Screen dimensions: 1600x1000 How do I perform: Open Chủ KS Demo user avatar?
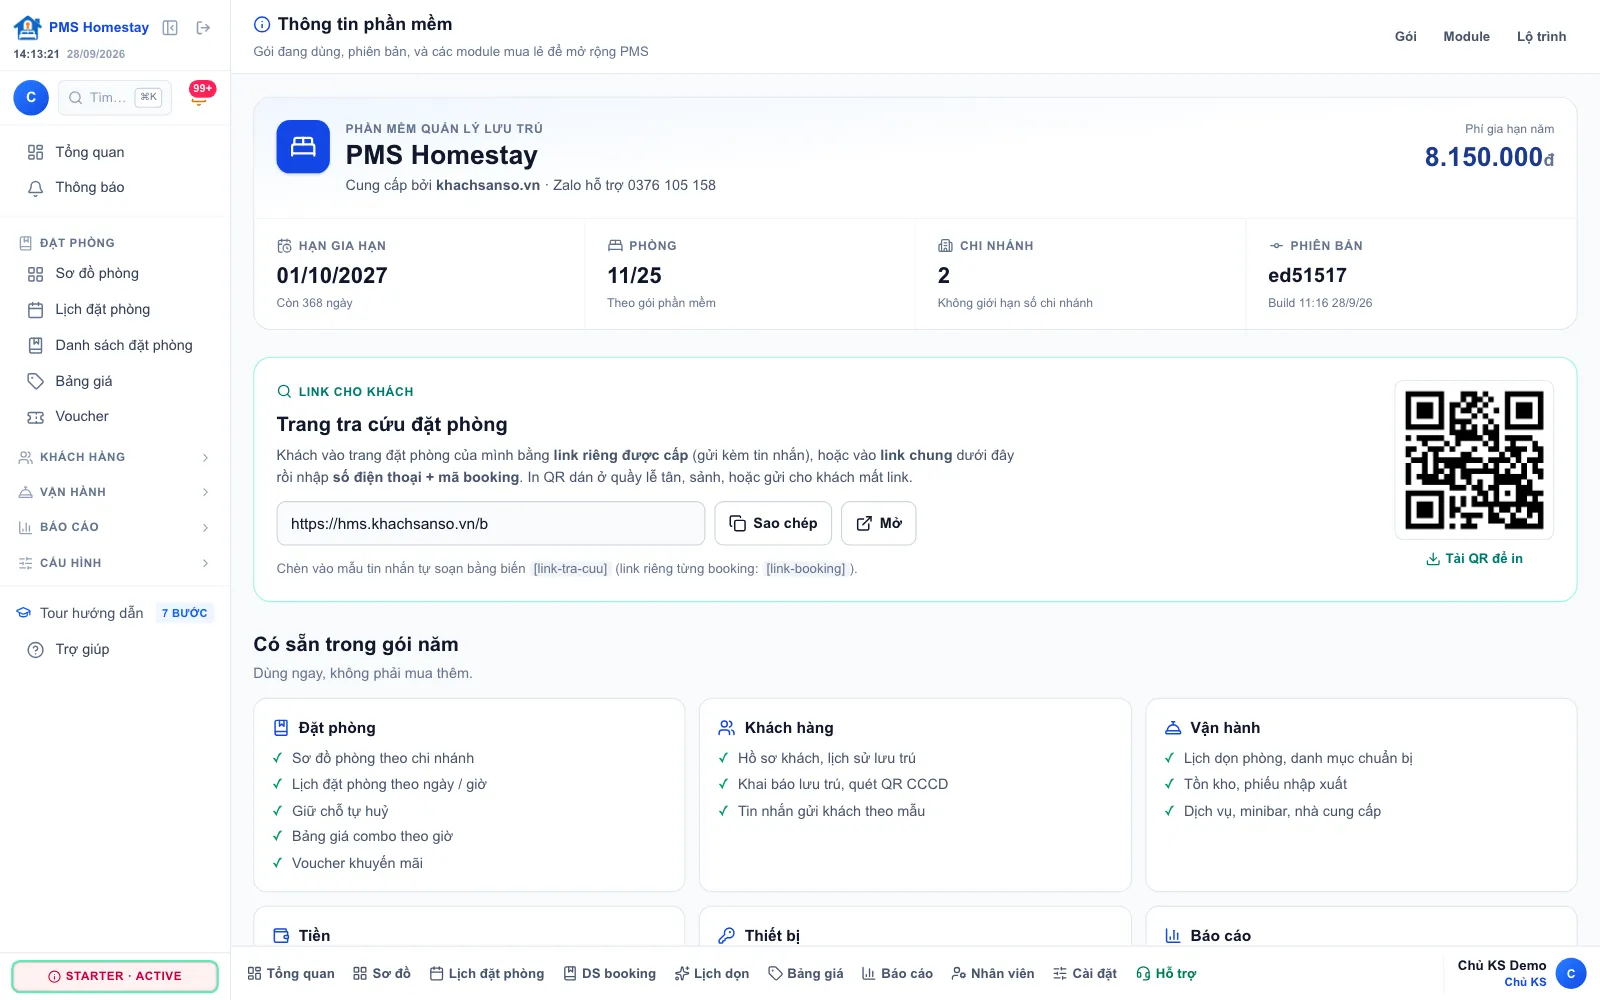(1571, 973)
